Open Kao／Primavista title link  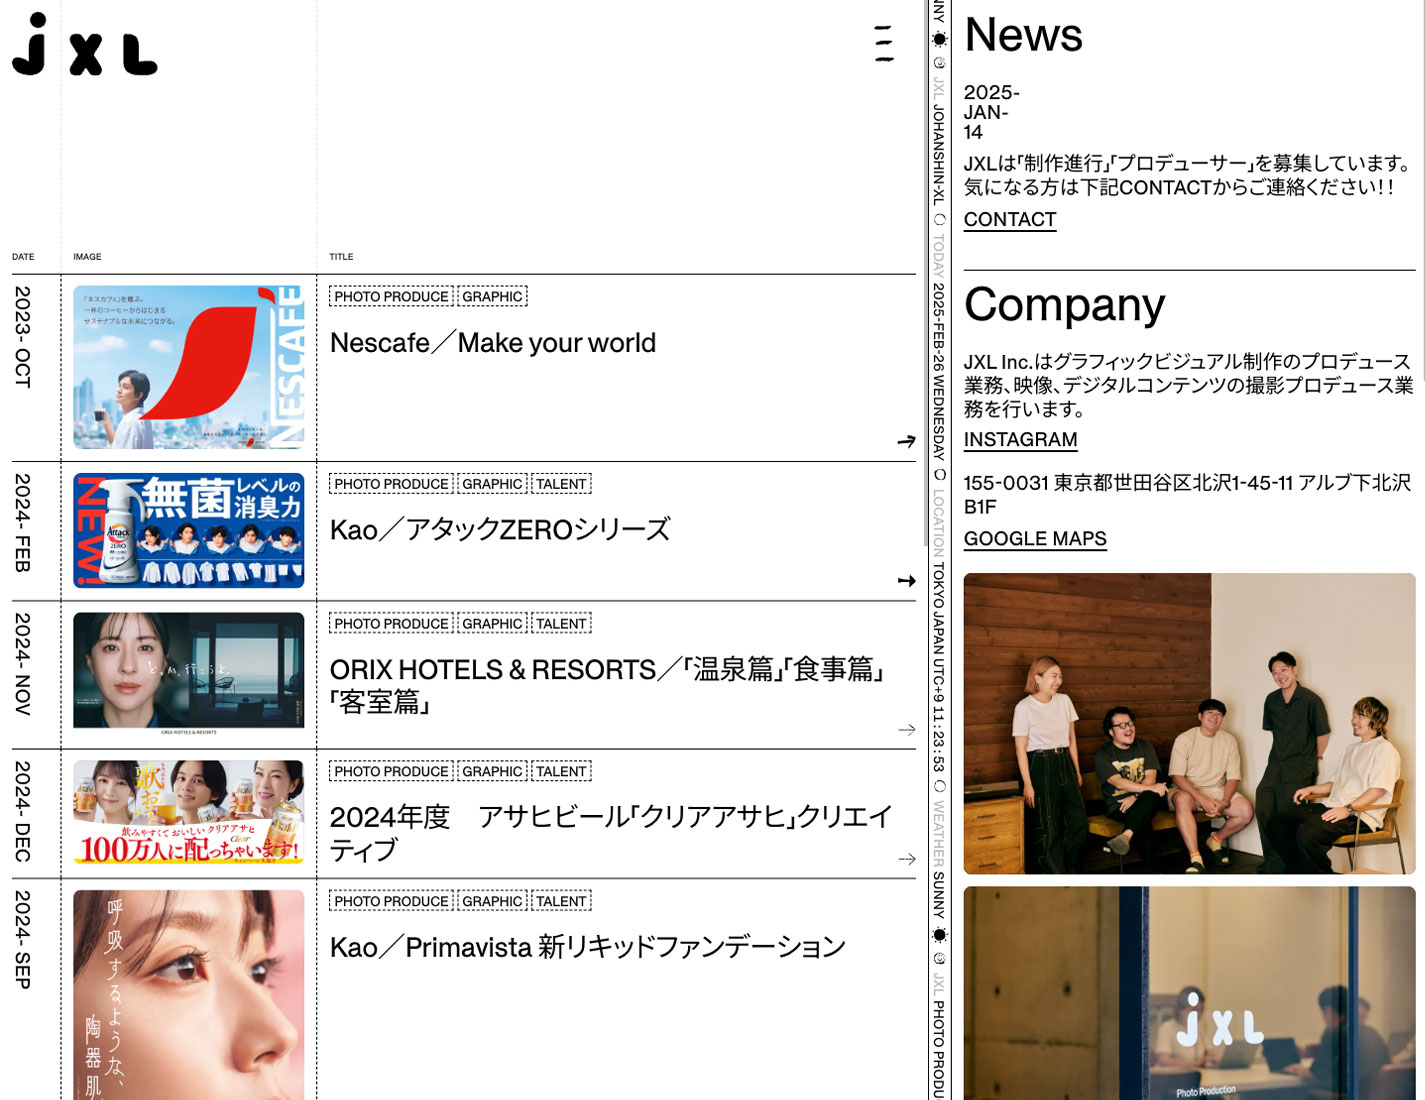(588, 947)
